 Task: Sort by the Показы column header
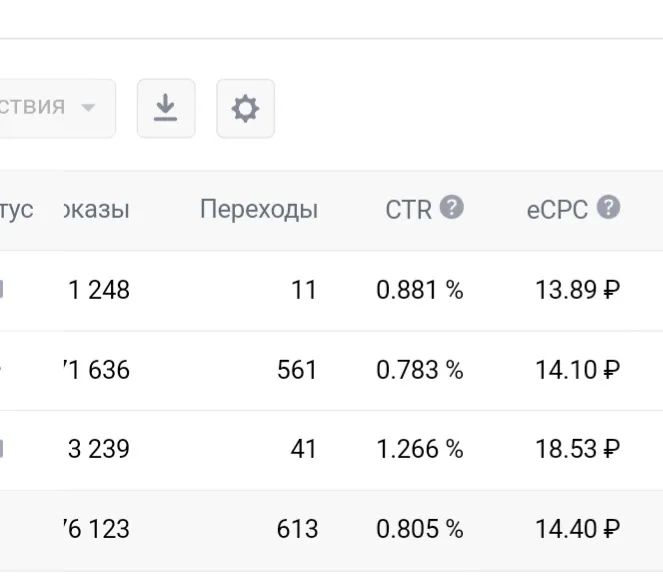coord(96,209)
